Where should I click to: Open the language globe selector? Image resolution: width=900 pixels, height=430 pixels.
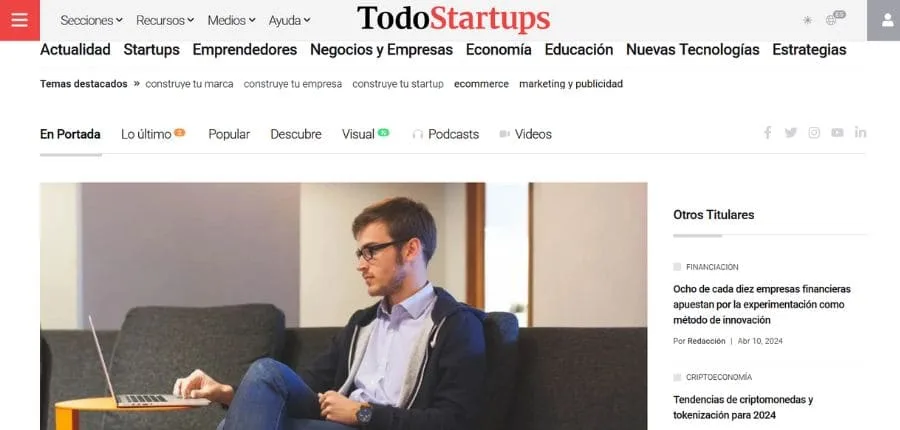pyautogui.click(x=835, y=18)
